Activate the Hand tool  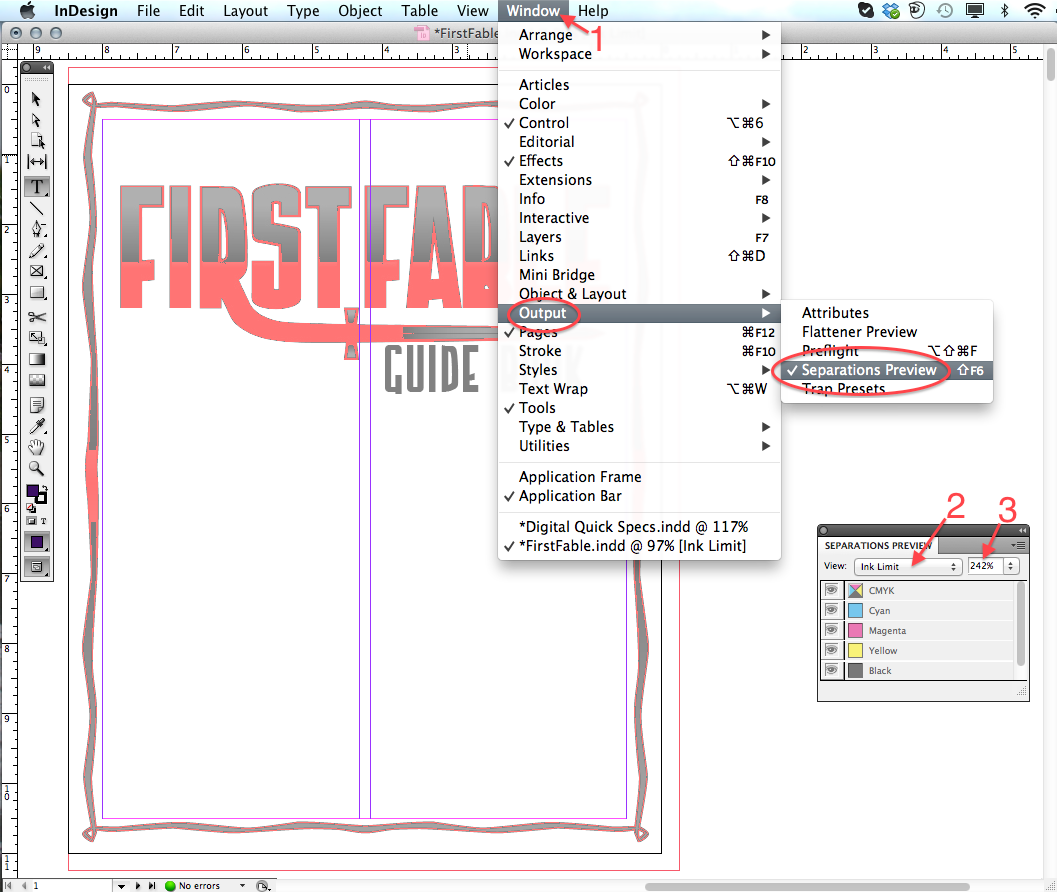(x=37, y=447)
